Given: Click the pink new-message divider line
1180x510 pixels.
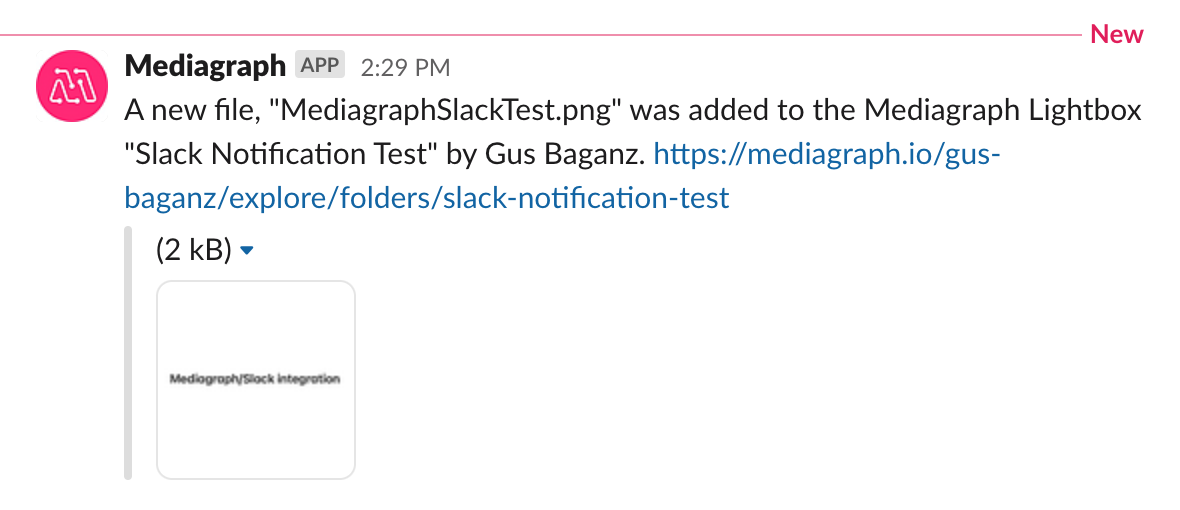Looking at the screenshot, I should 540,35.
